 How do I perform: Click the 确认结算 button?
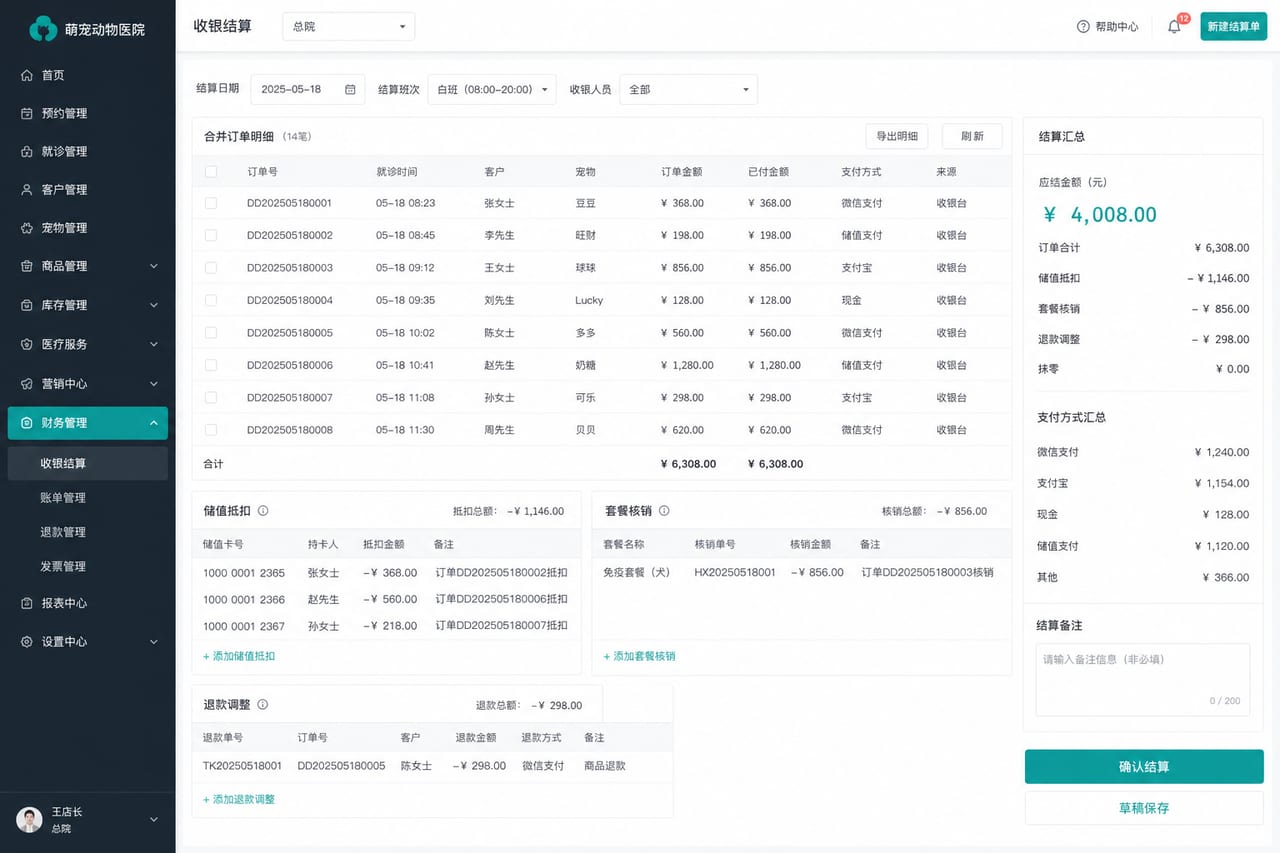1144,767
